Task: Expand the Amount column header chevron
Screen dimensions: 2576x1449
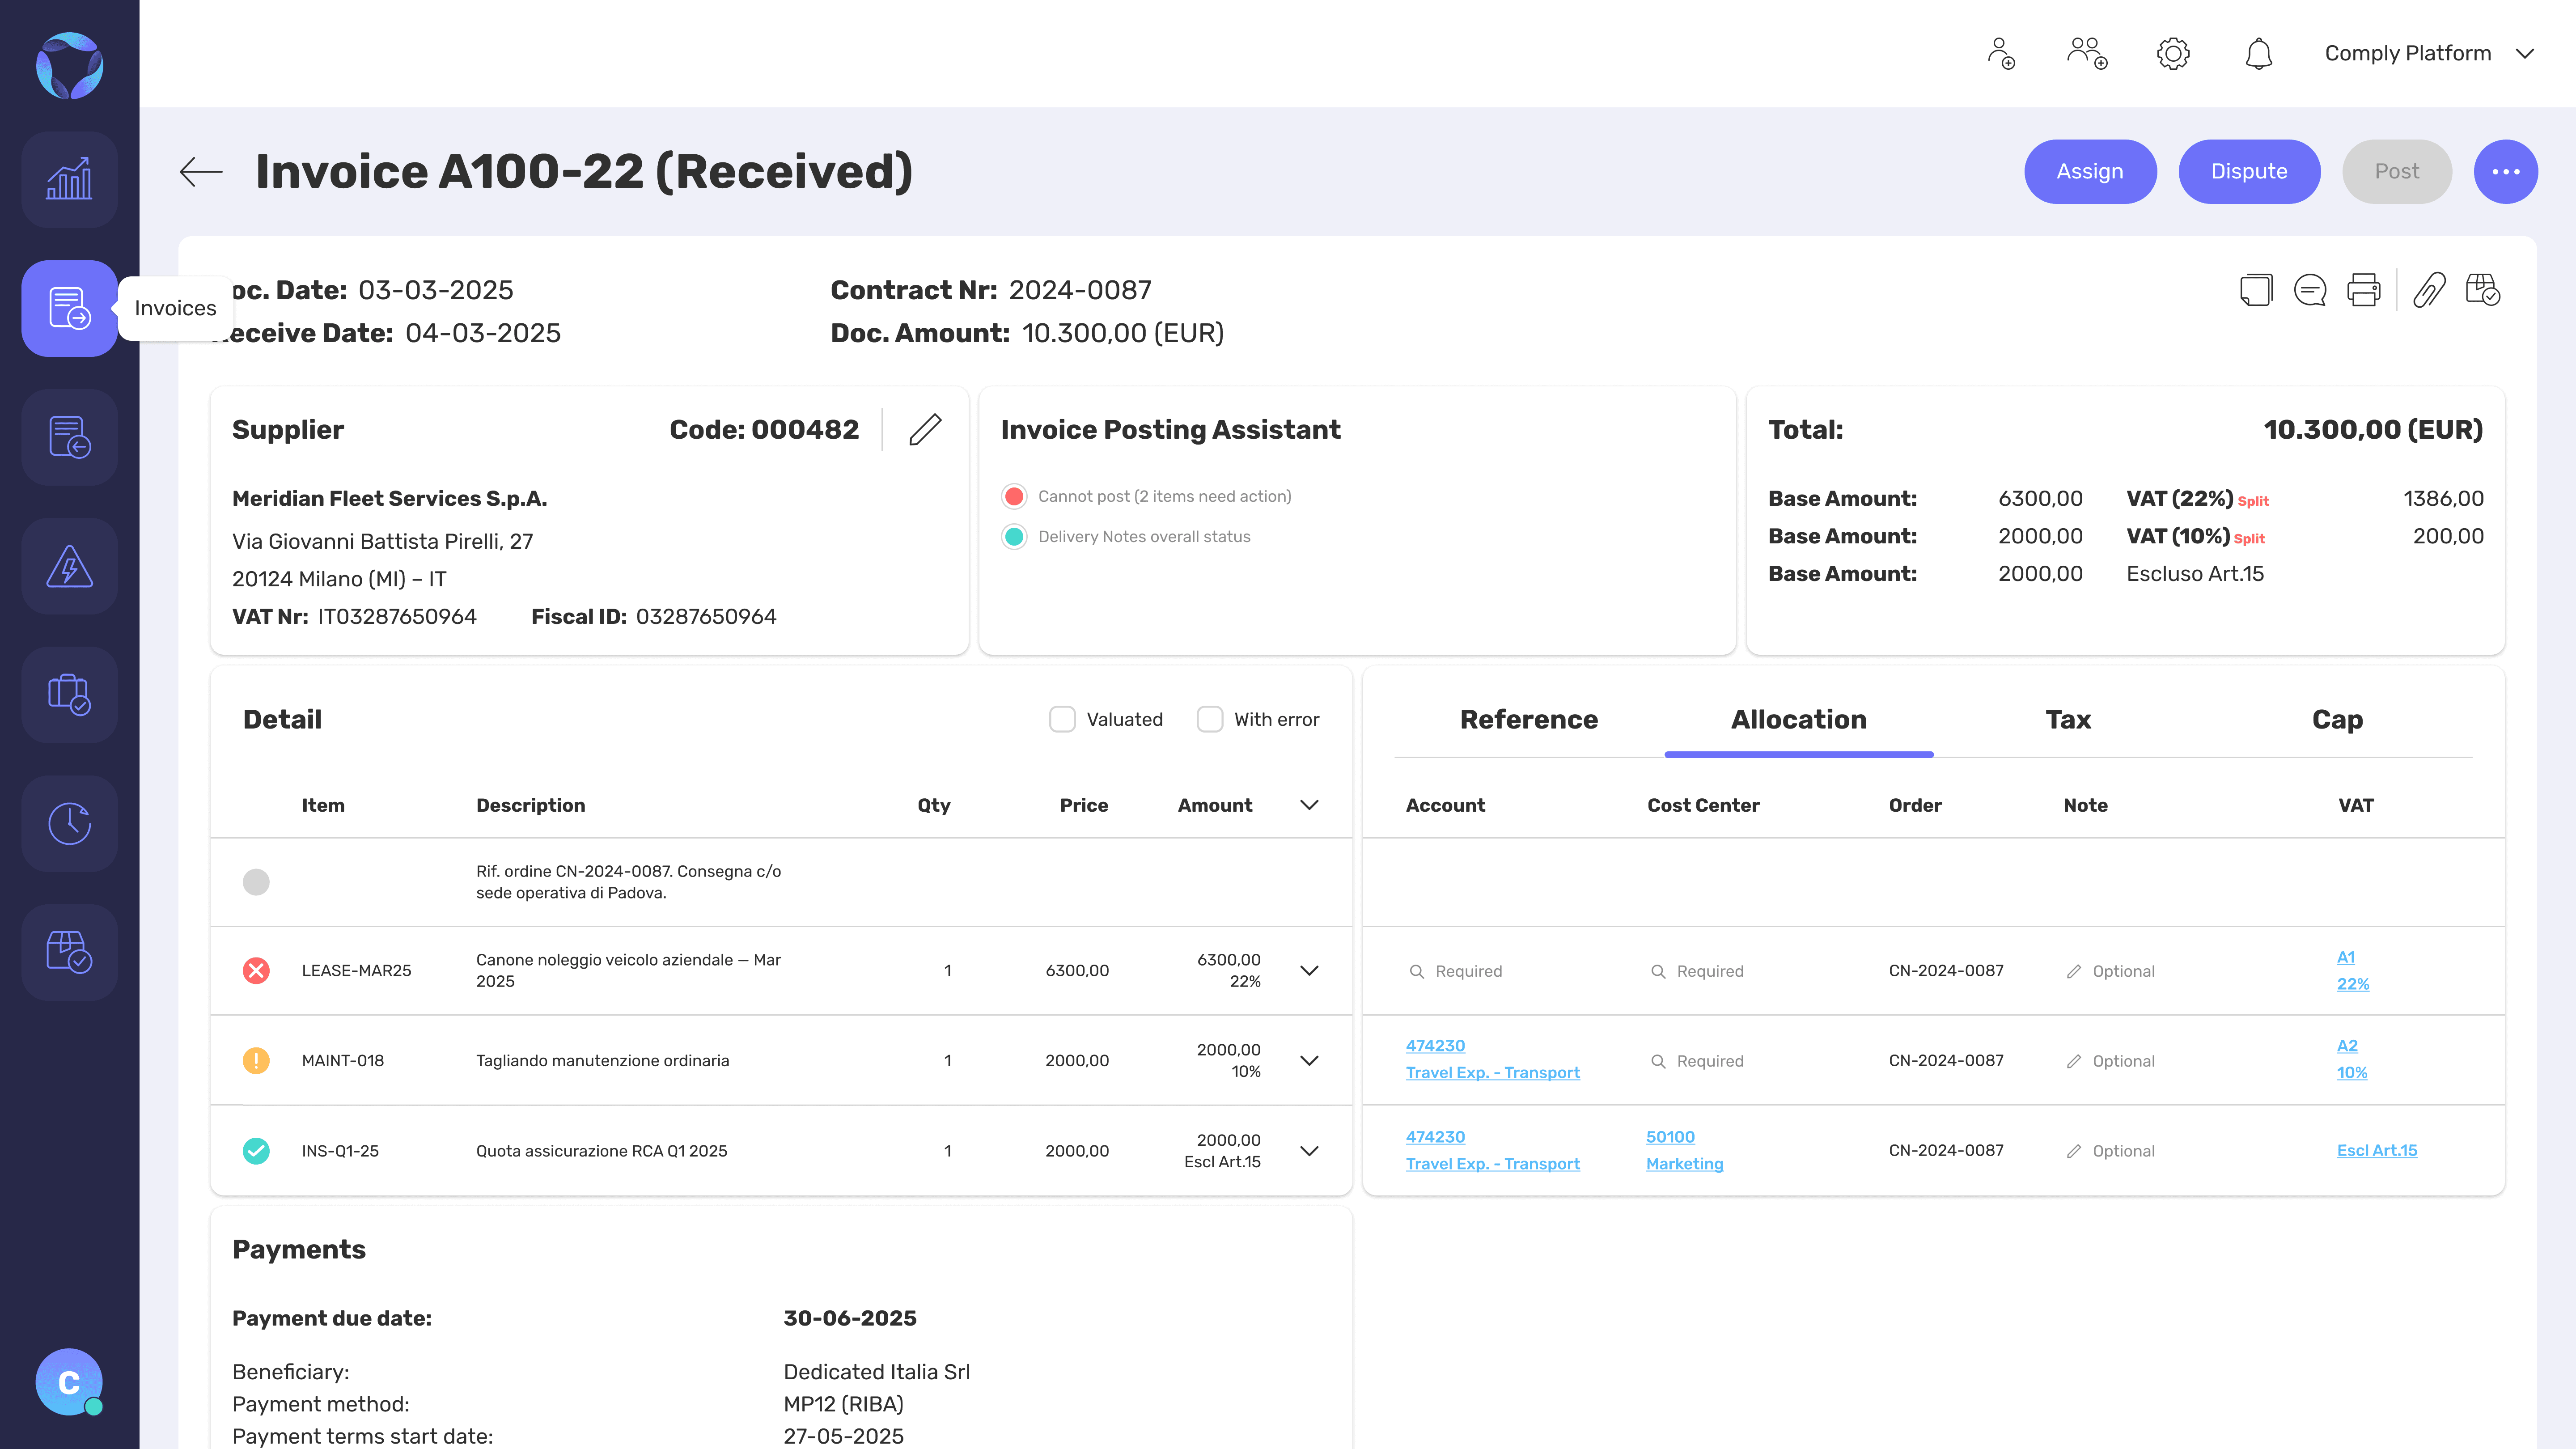Action: [1309, 805]
